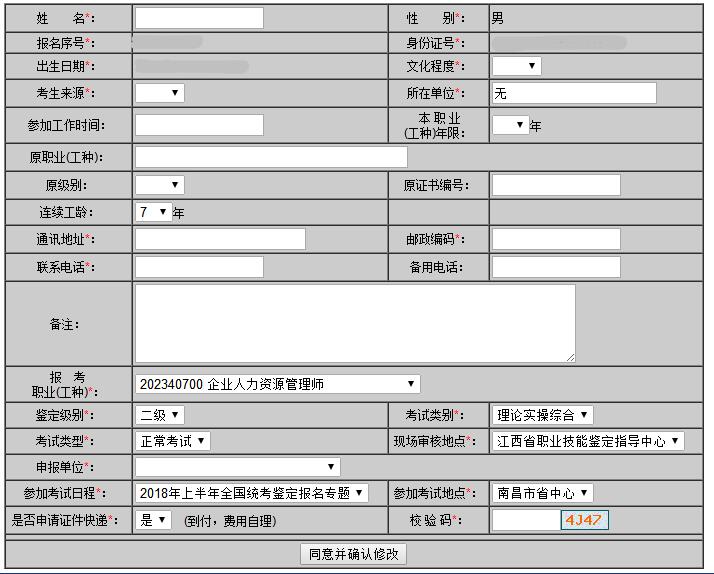Click the 备注 remarks text area
Screen dimensions: 714x574
[x=355, y=323]
